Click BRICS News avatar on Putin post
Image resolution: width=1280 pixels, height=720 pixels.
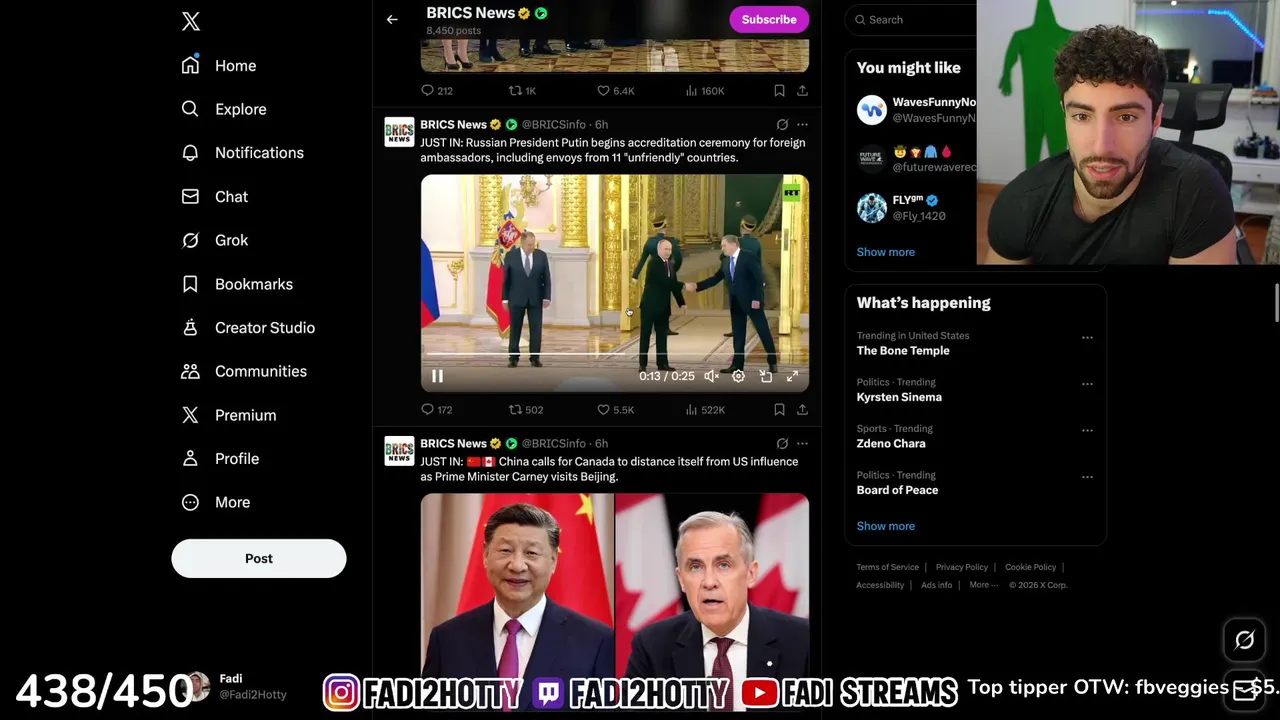[x=399, y=132]
